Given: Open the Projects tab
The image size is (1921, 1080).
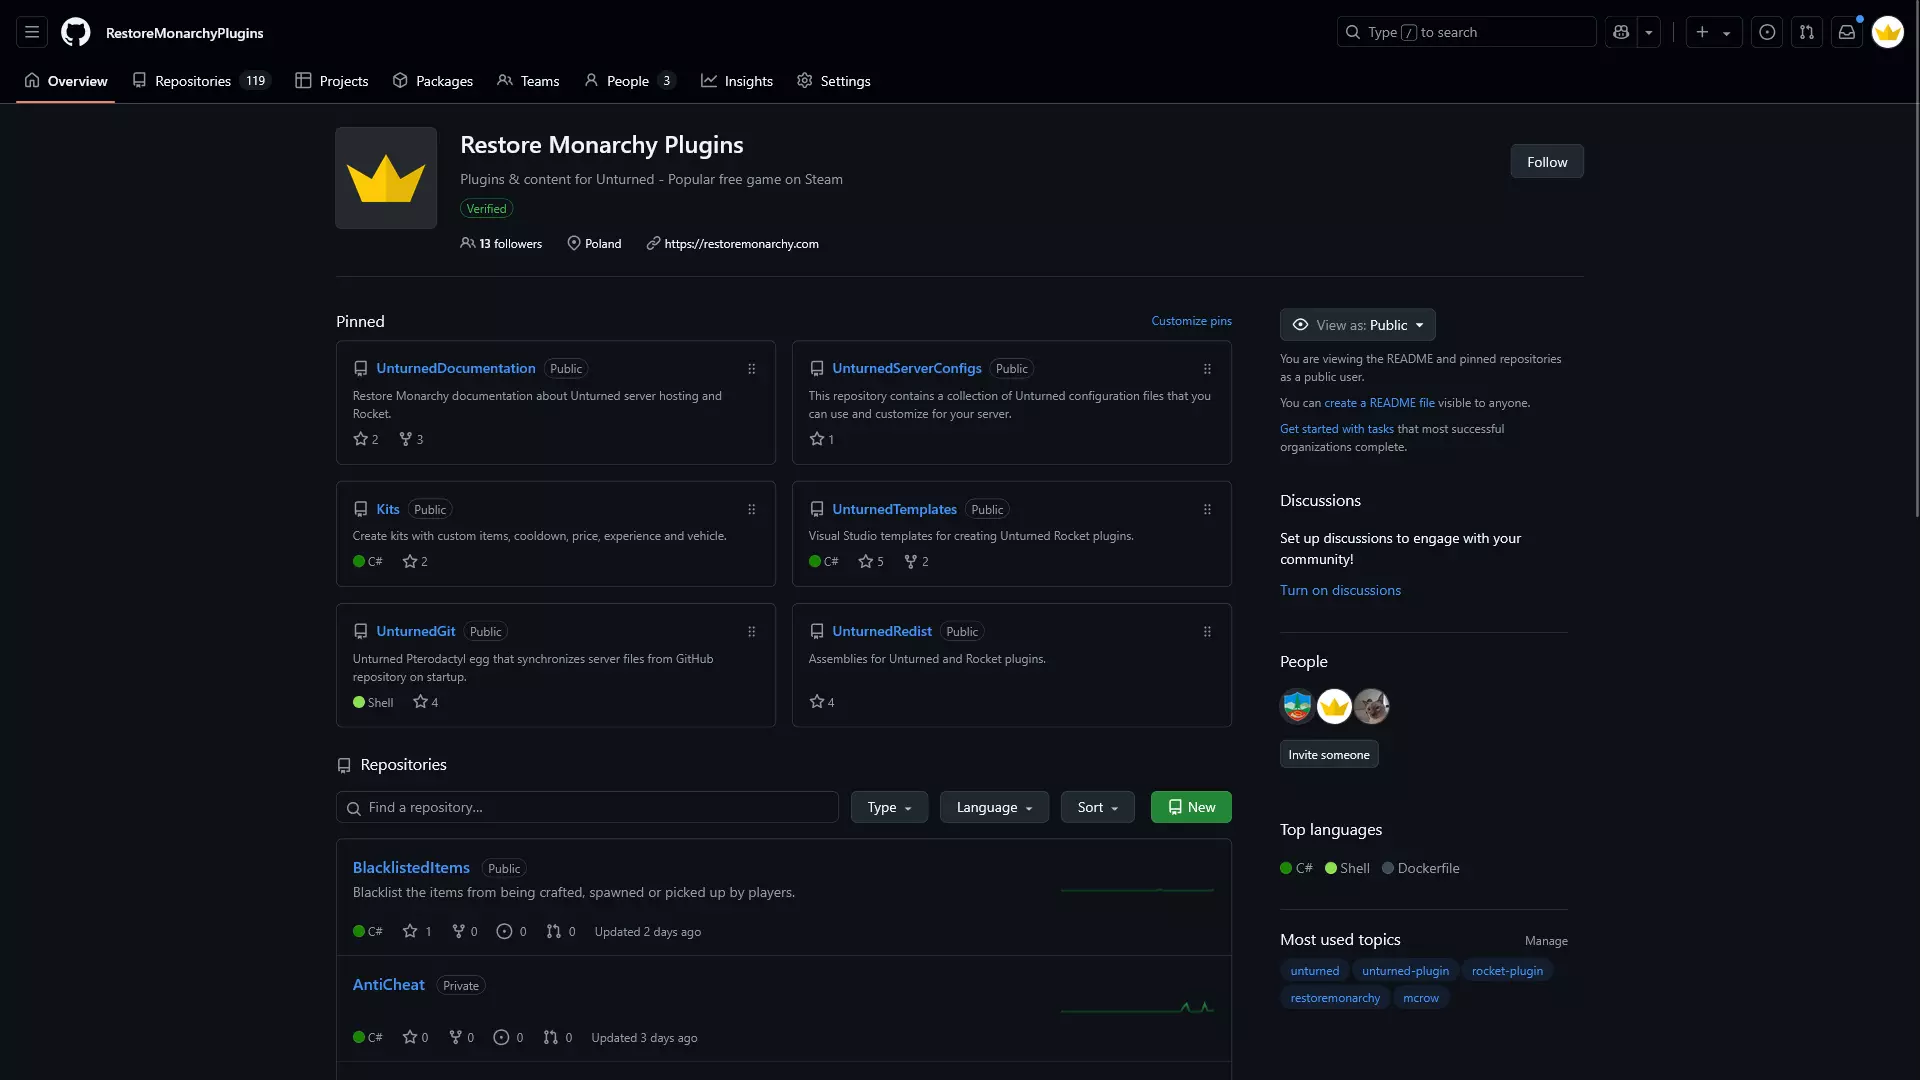Looking at the screenshot, I should click(332, 81).
